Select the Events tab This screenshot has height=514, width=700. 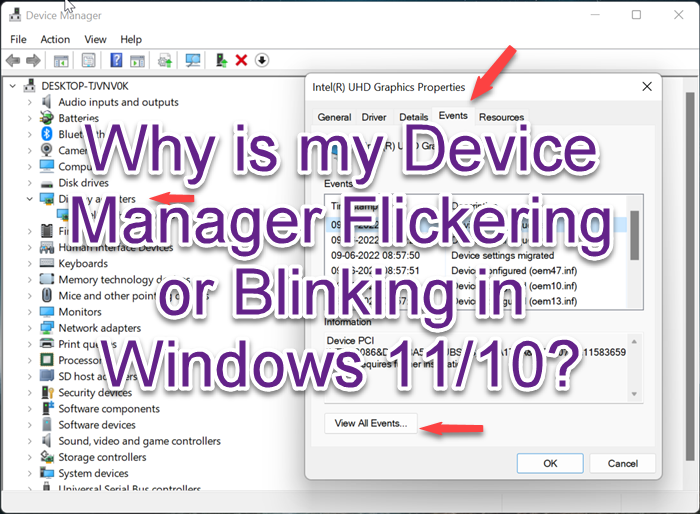[453, 116]
